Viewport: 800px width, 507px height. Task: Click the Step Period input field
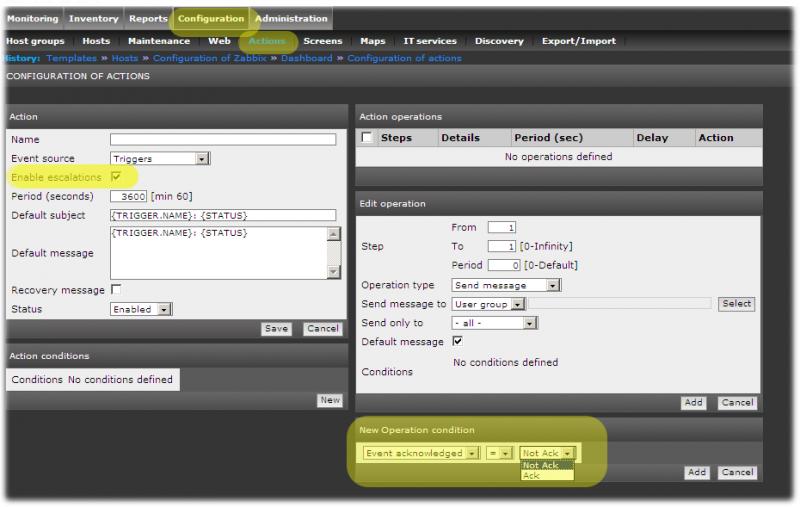[x=504, y=265]
